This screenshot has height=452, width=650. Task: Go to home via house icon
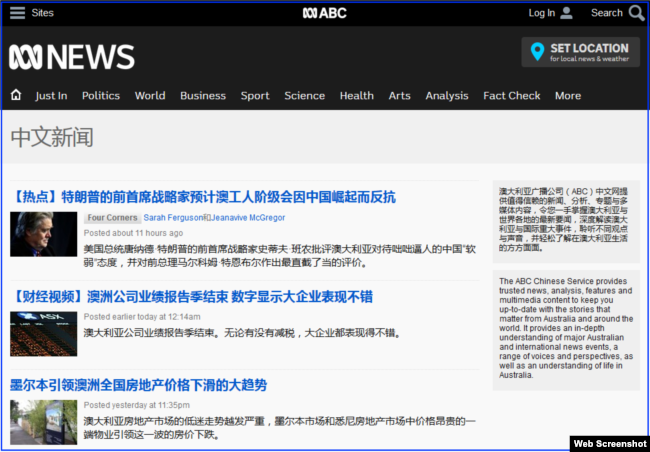click(x=16, y=95)
